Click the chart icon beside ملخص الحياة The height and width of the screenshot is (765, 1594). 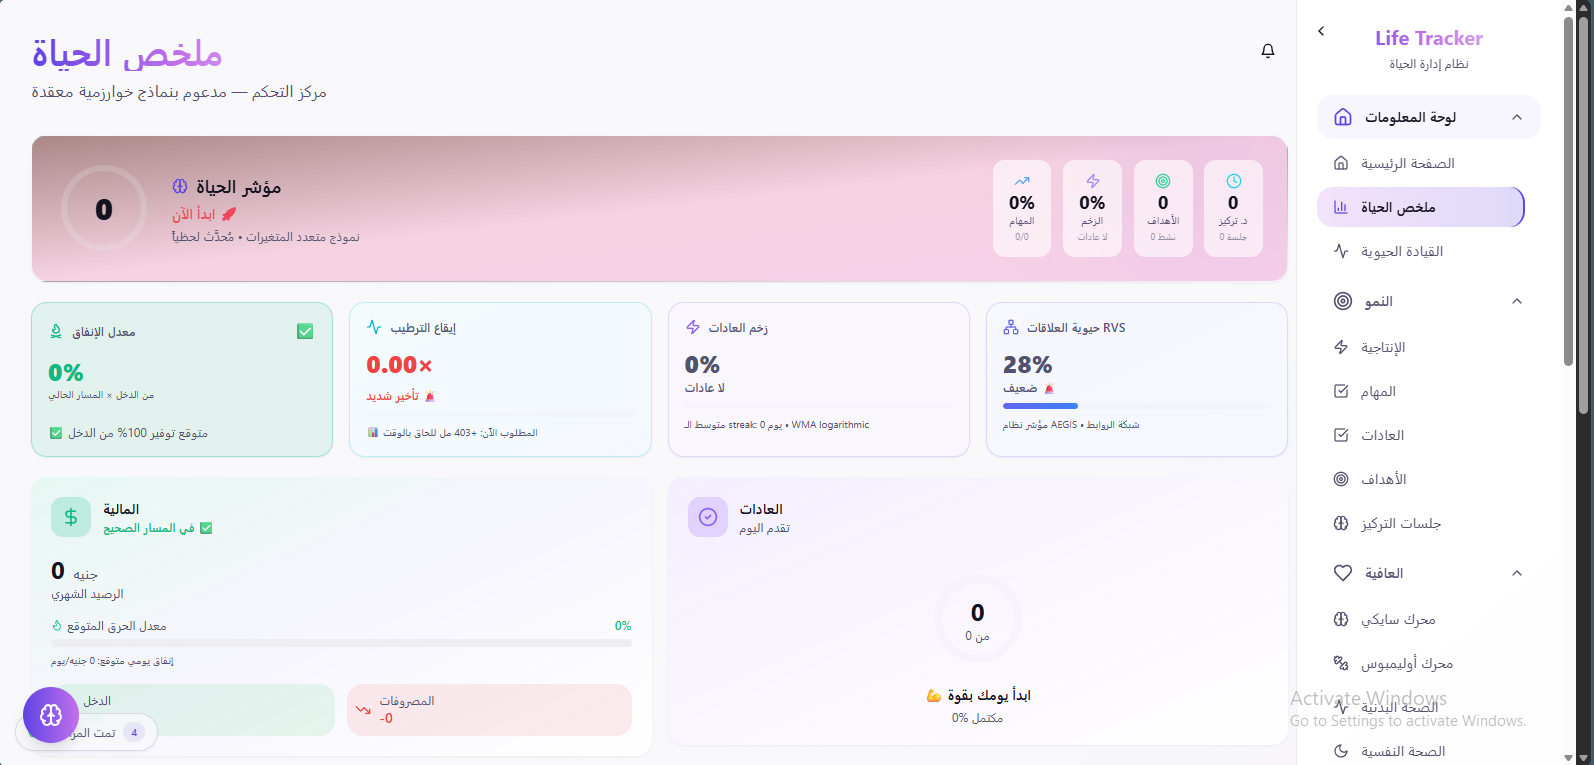[1341, 207]
